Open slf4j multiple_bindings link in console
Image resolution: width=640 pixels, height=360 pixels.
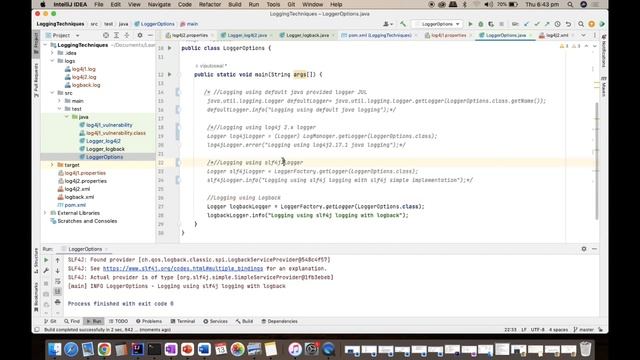point(183,269)
